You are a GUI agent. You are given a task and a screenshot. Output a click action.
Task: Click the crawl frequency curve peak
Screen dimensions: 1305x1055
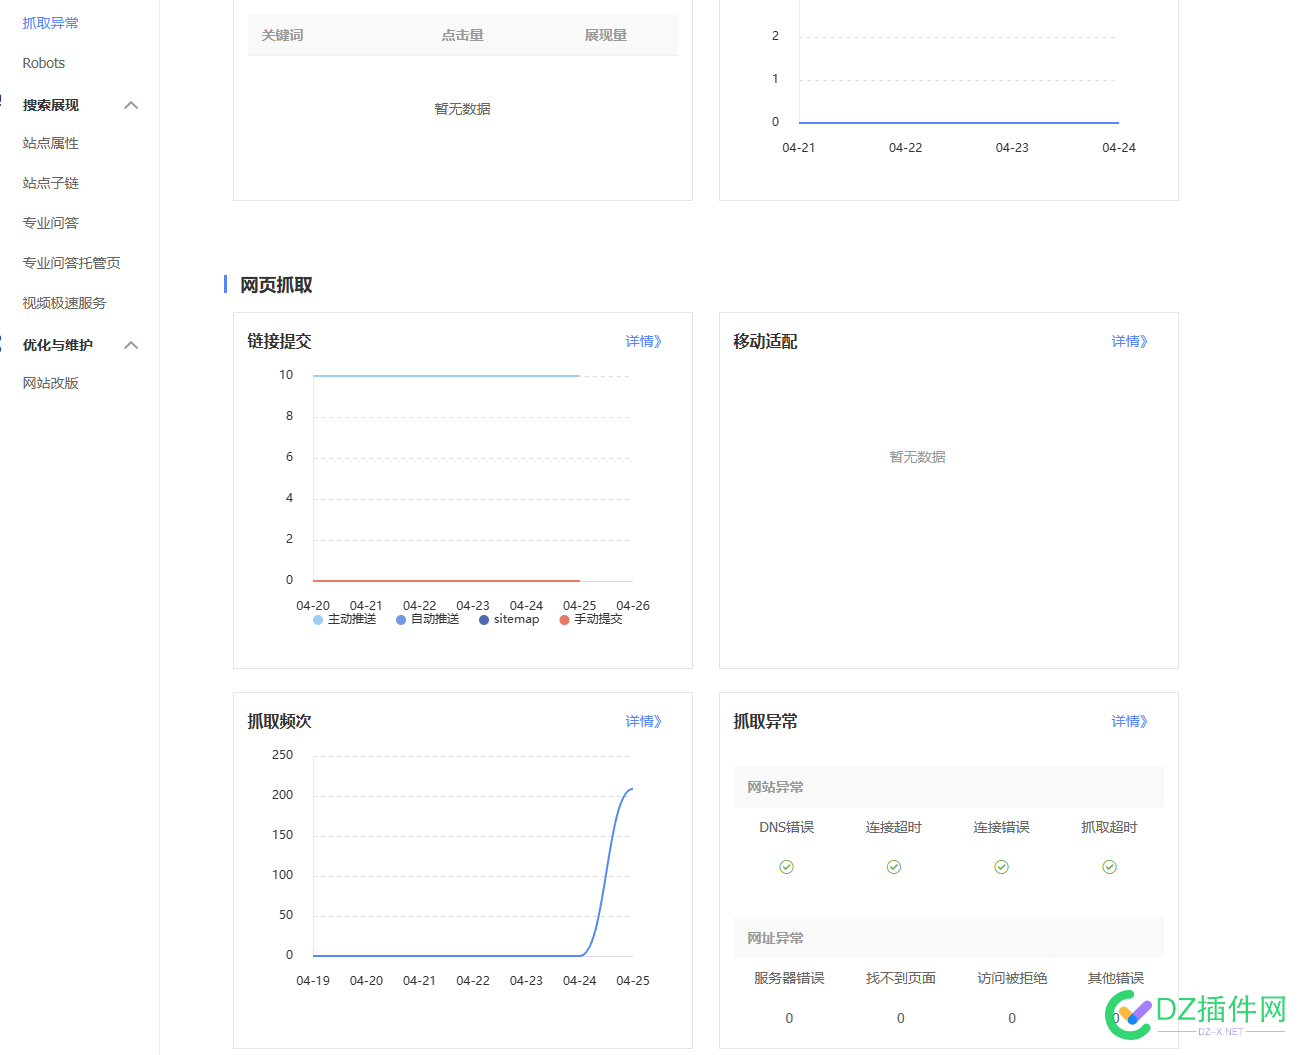coord(631,789)
